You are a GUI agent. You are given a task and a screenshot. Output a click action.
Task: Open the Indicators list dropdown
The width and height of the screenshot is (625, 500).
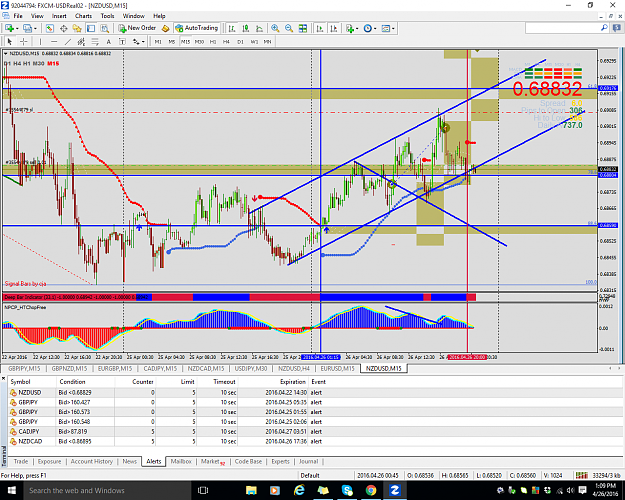click(352, 28)
